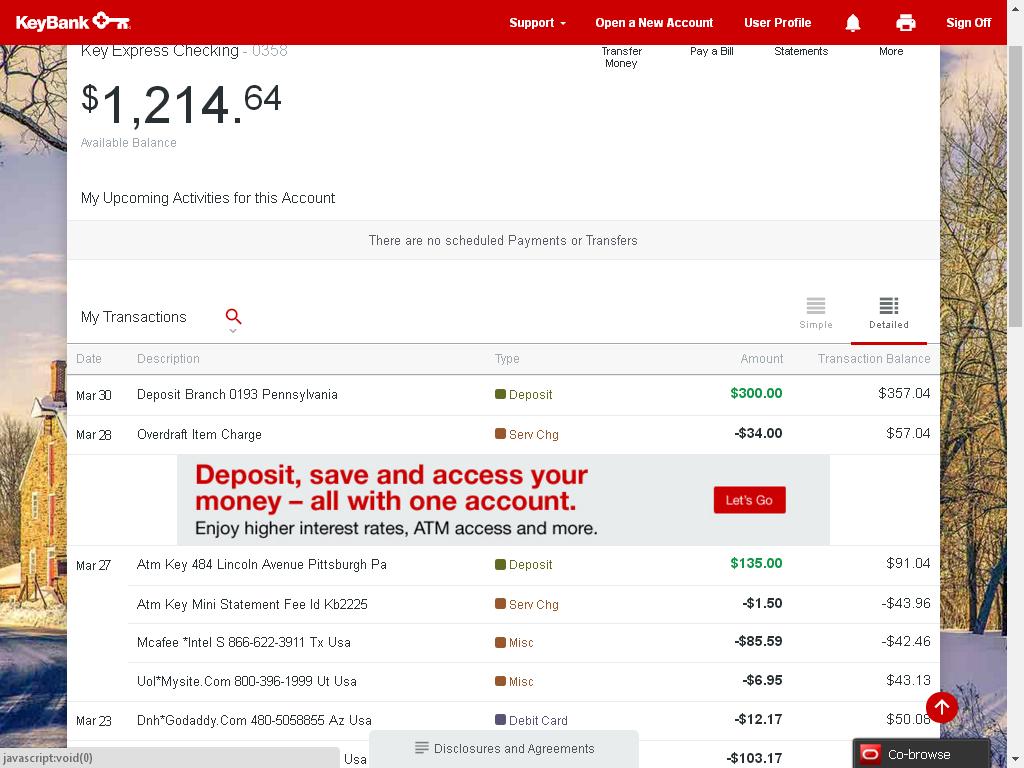Click the -$43.96 transaction balance
This screenshot has width=1024, height=768.
(906, 603)
